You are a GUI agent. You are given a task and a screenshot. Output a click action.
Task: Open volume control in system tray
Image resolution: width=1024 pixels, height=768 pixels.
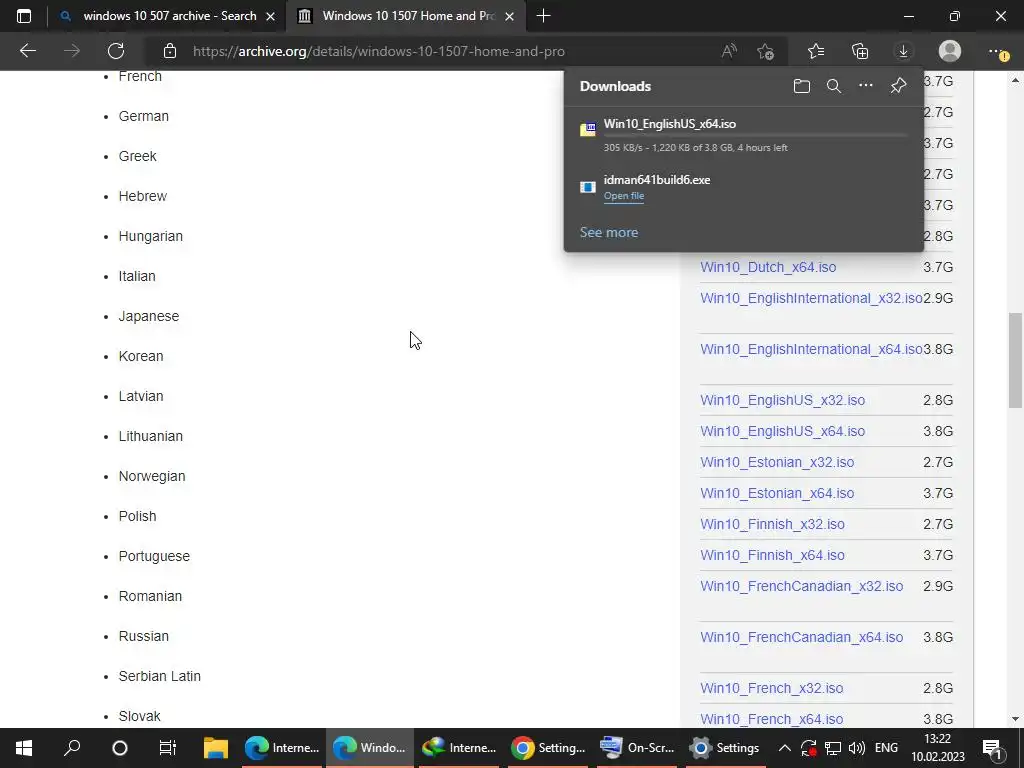click(857, 748)
